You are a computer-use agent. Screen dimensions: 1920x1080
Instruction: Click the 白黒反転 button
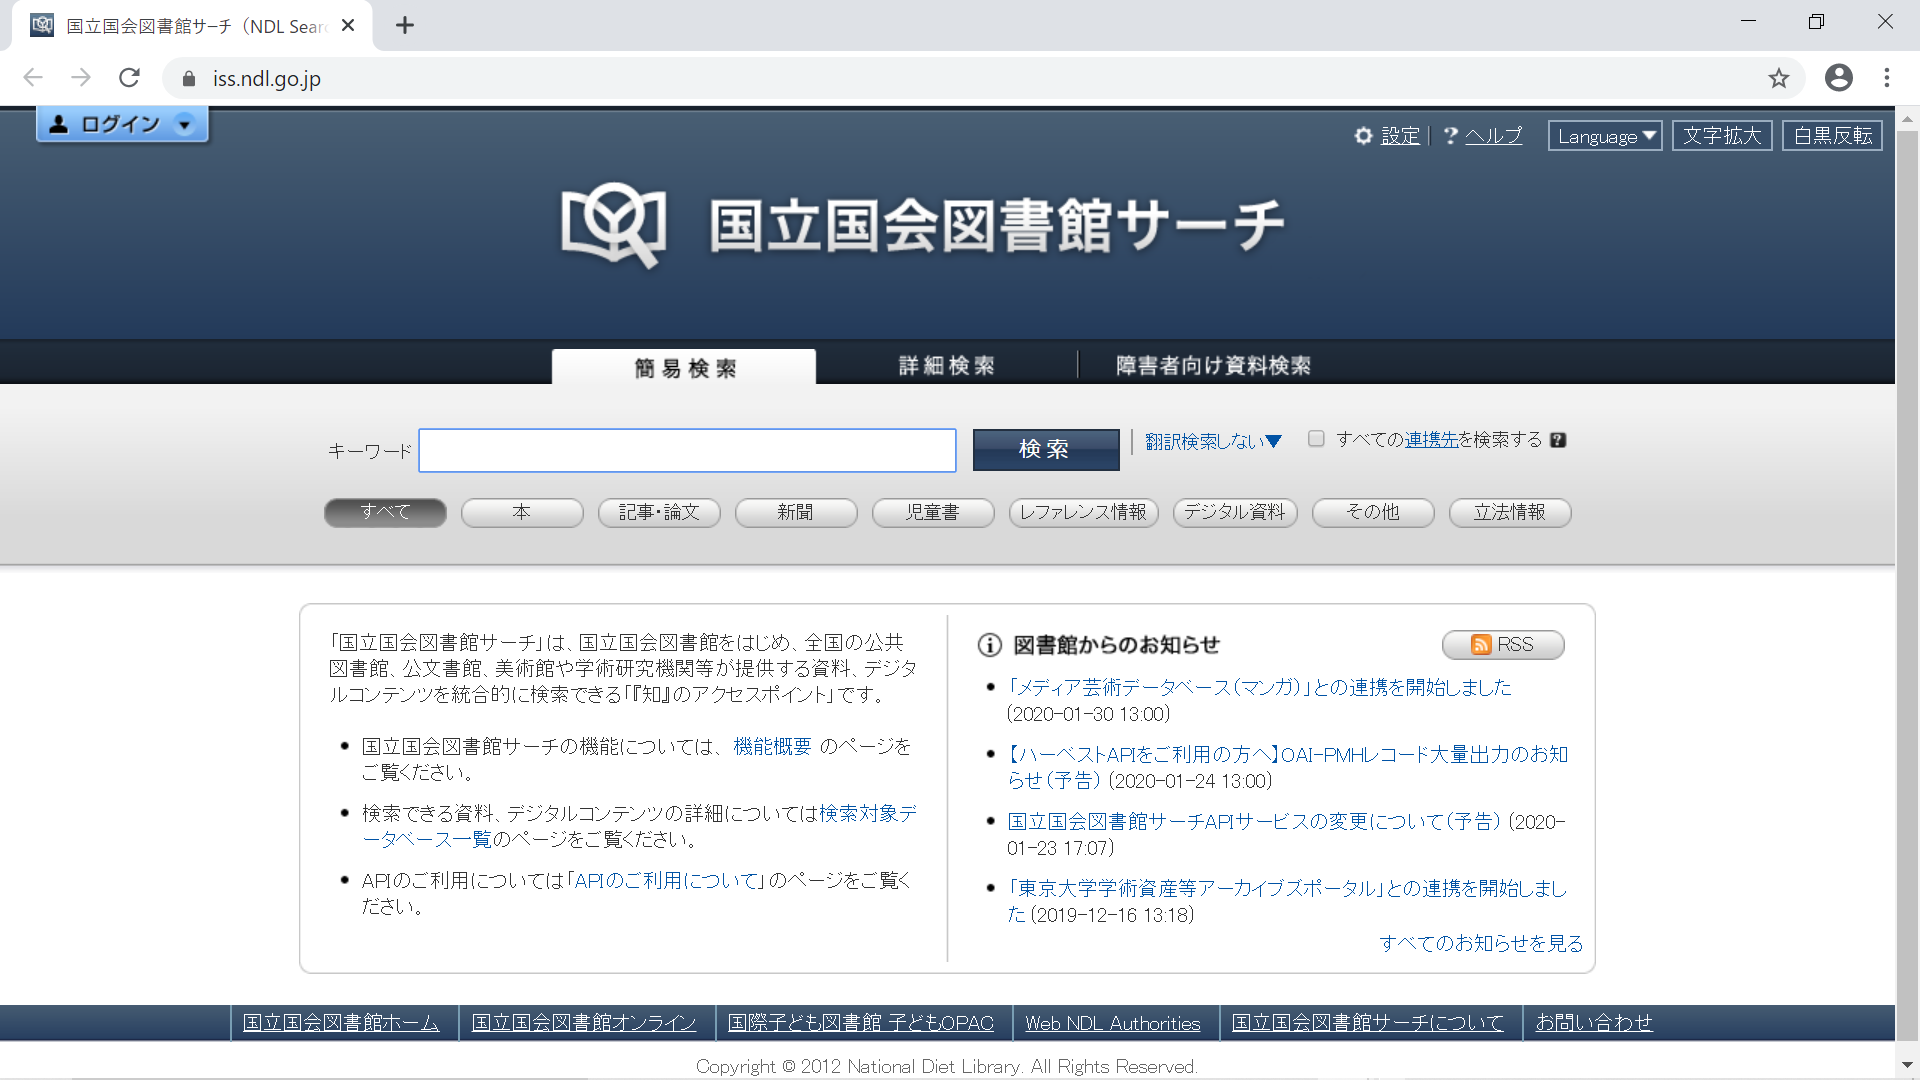1832,136
